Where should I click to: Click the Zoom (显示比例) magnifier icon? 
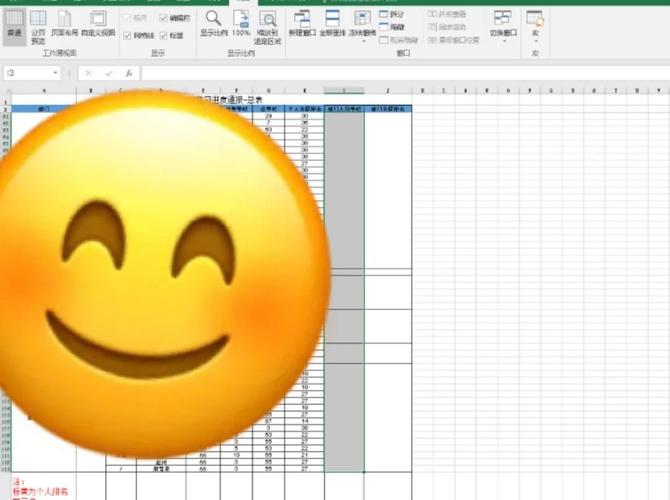tap(213, 24)
